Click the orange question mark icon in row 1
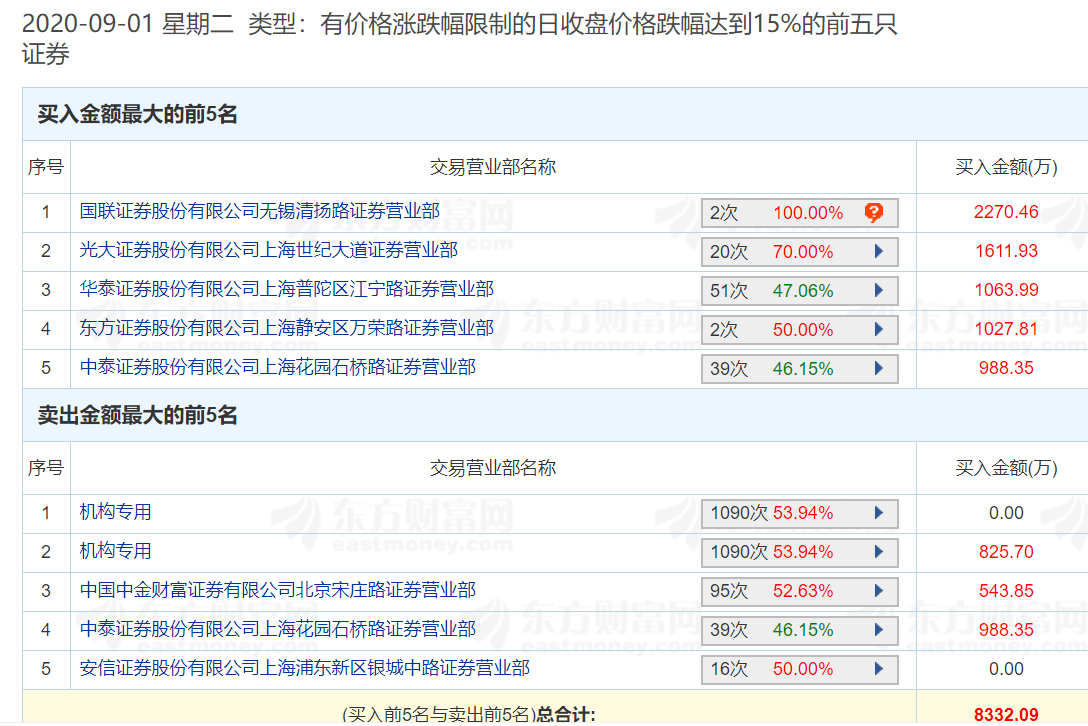 tap(874, 212)
